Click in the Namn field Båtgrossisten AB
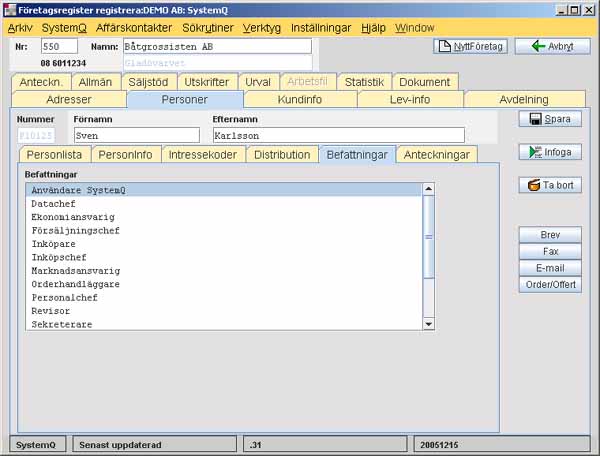Screen dimensions: 600x456 point(217,46)
